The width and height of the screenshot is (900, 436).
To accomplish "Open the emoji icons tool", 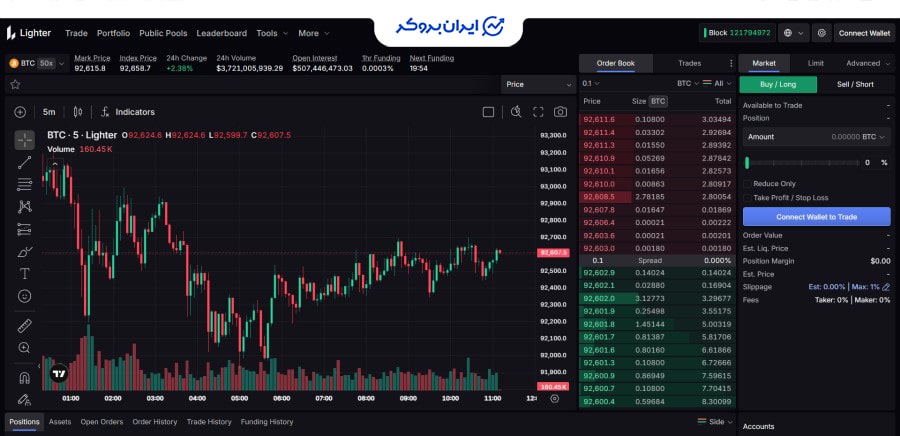I will click(25, 296).
